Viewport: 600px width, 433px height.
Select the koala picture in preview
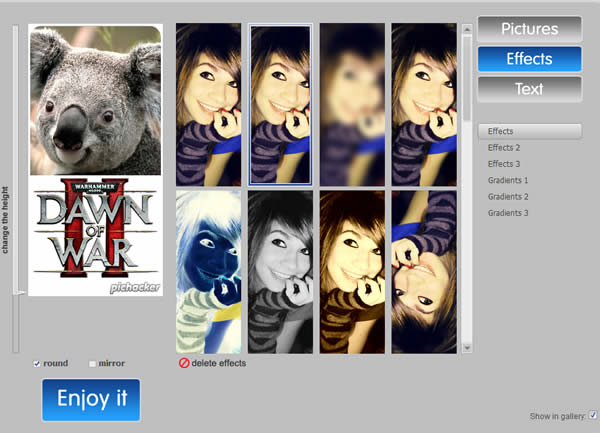pyautogui.click(x=96, y=100)
